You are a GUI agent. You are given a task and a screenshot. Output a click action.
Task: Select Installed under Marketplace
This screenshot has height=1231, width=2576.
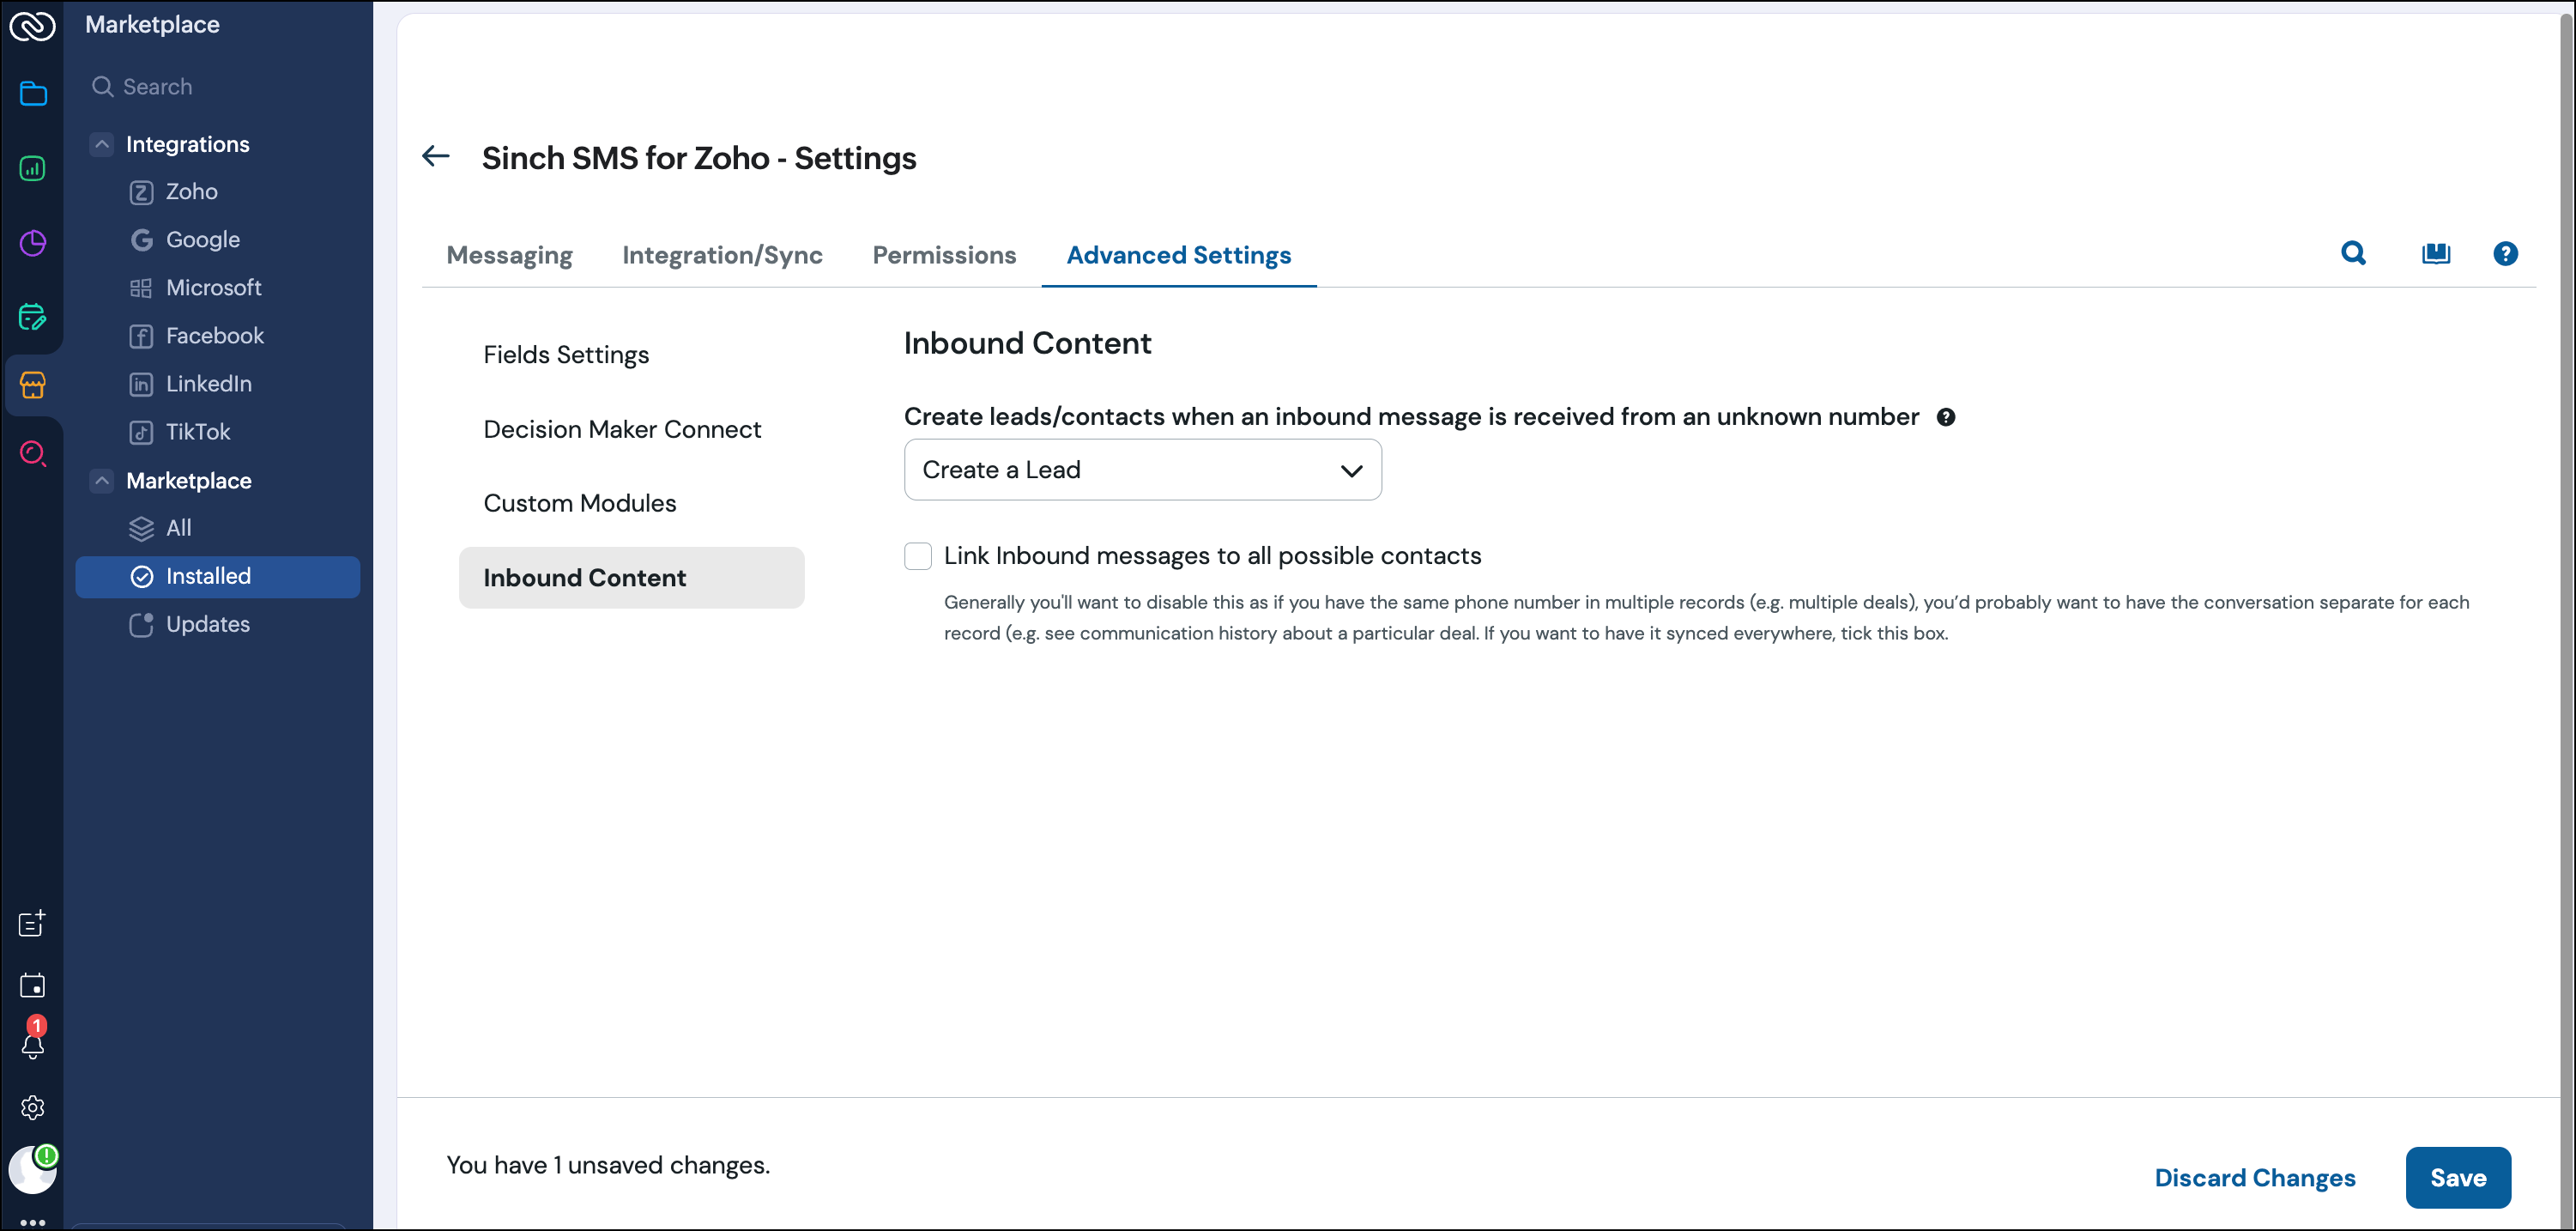[218, 577]
